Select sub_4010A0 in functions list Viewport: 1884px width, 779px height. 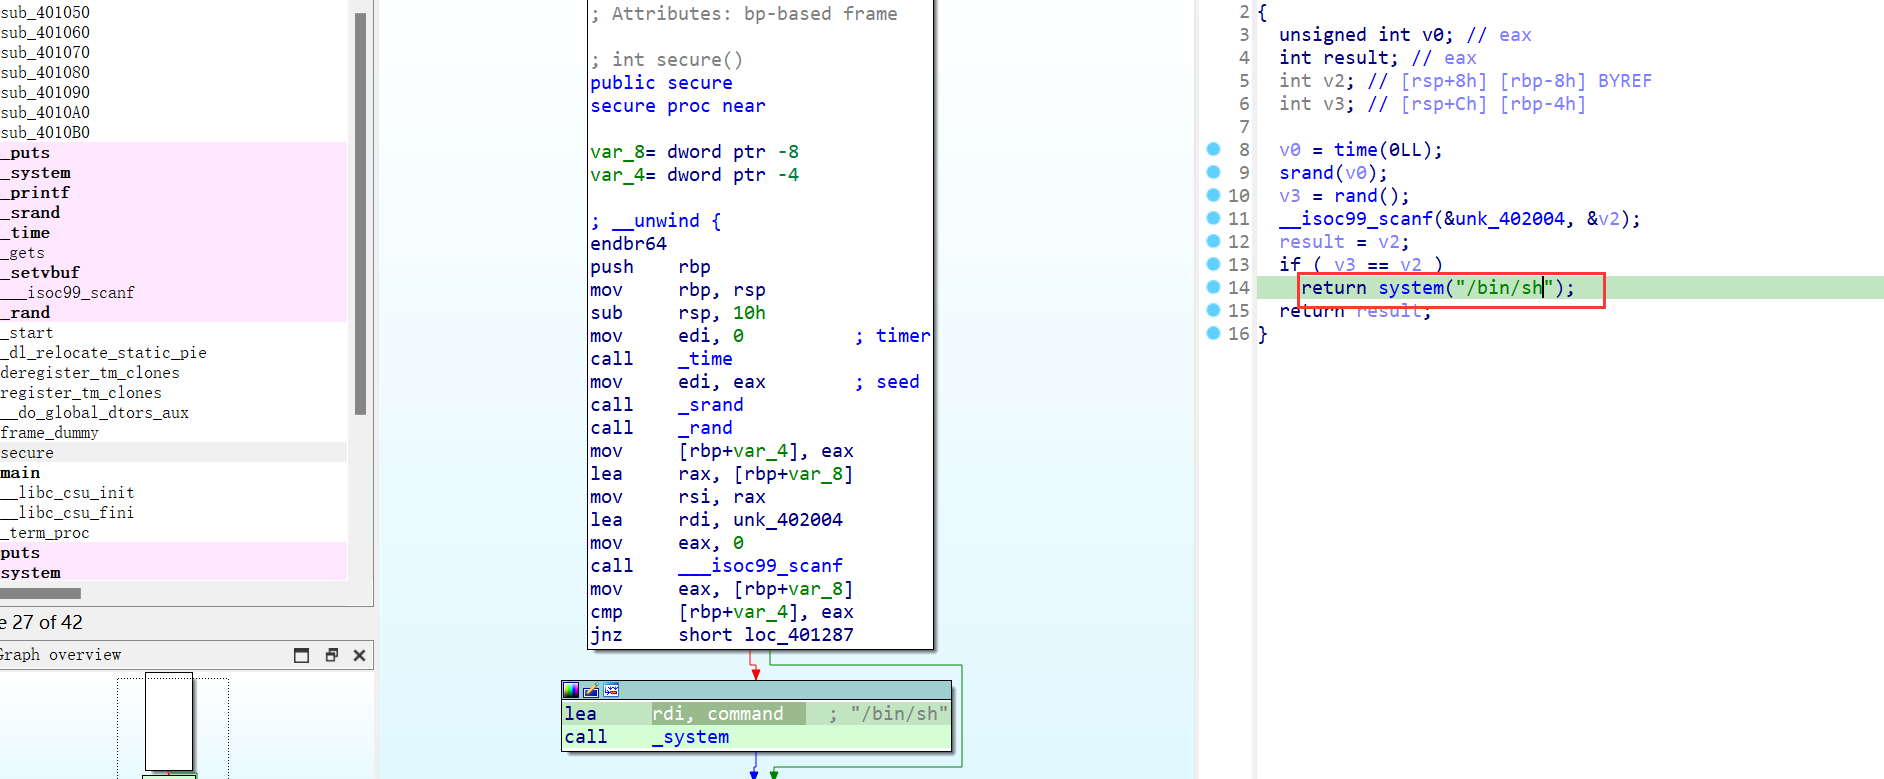[x=173, y=112]
